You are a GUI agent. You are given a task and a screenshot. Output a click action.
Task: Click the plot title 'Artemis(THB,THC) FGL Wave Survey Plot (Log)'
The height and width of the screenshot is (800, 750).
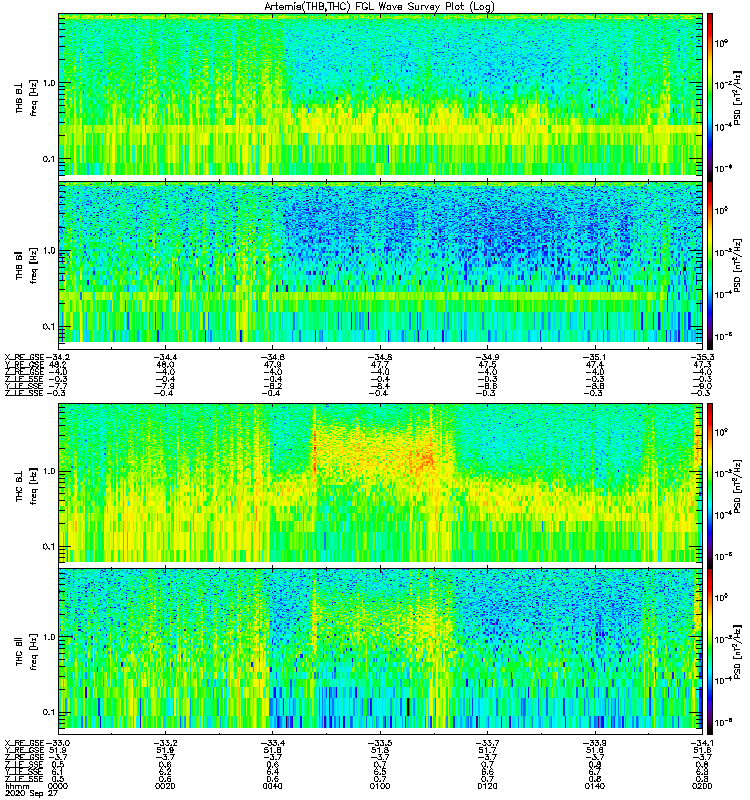[379, 7]
